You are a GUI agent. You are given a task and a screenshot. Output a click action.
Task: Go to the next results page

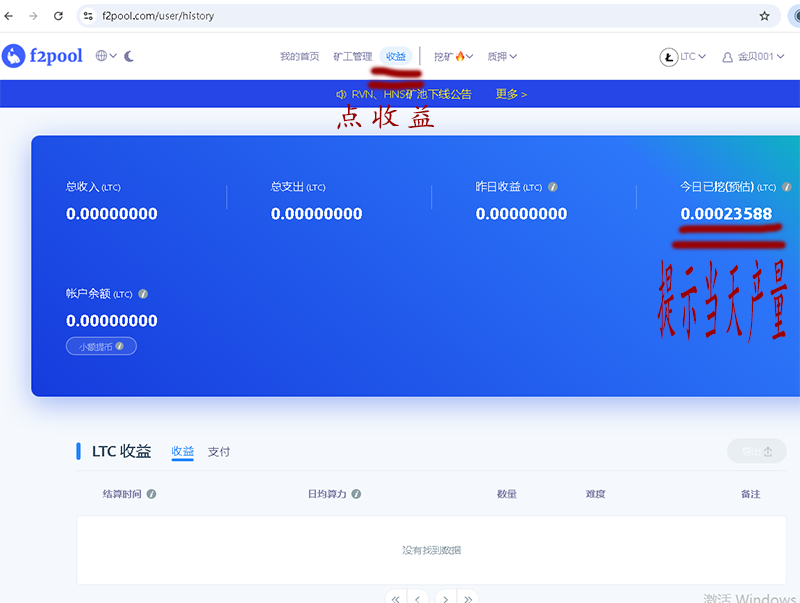pyautogui.click(x=443, y=598)
